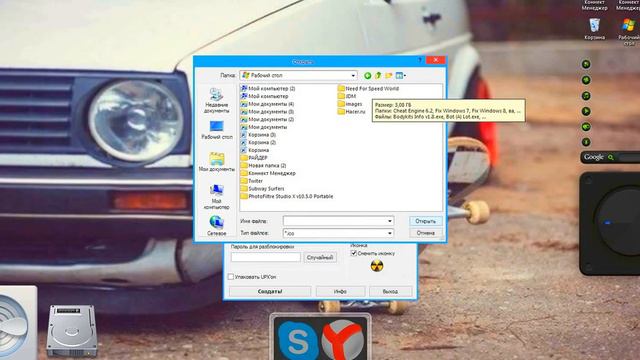The image size is (640, 360).
Task: Select the РАЙДЕР folder
Action: (x=254, y=158)
